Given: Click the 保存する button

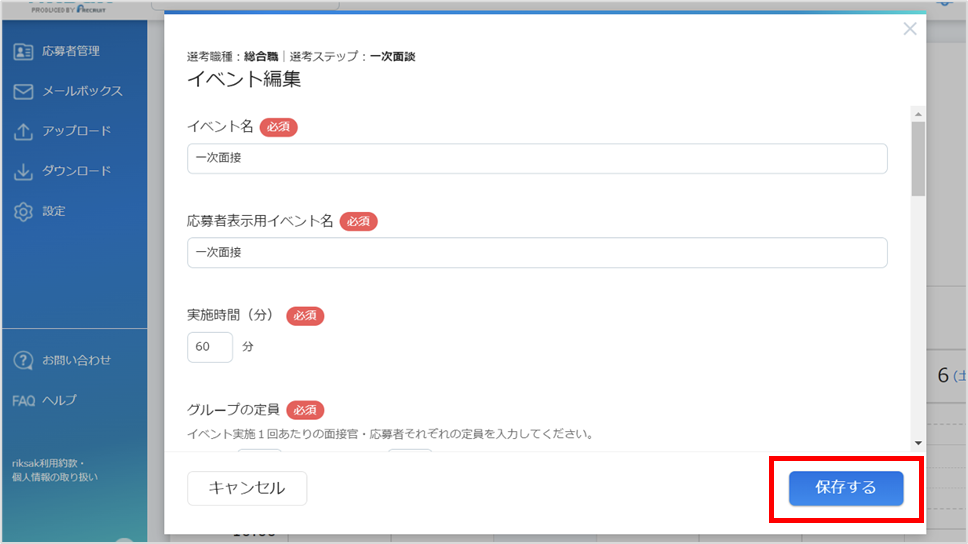Looking at the screenshot, I should point(846,488).
